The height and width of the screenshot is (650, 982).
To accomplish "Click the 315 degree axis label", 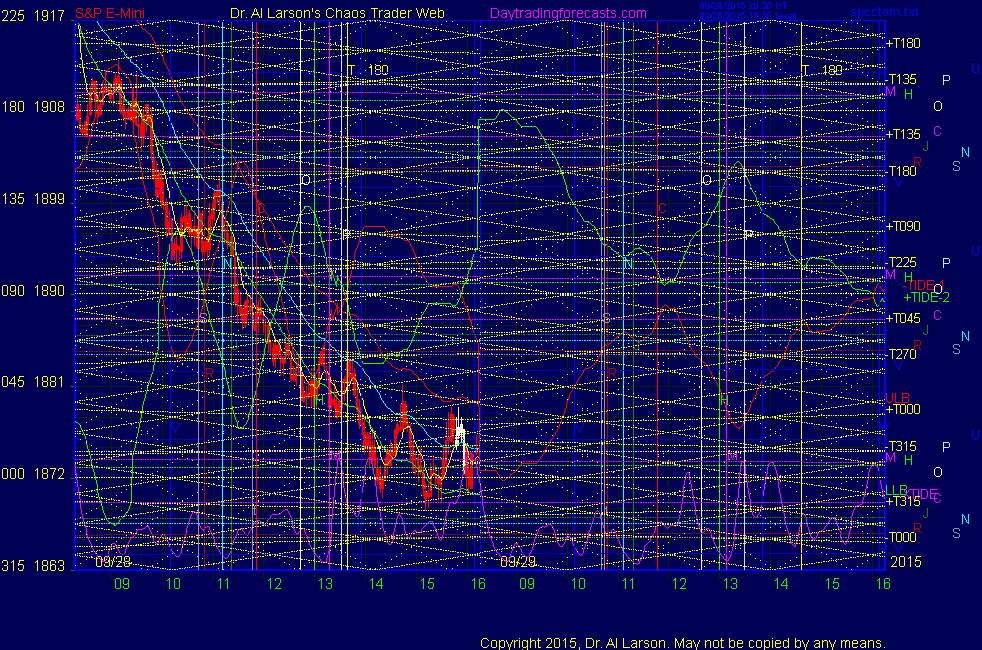I will pyautogui.click(x=13, y=565).
